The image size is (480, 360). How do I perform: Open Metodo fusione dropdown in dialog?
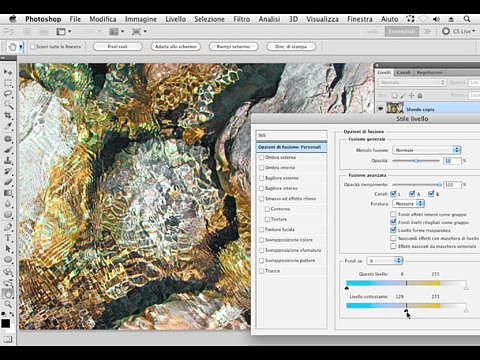coord(427,150)
